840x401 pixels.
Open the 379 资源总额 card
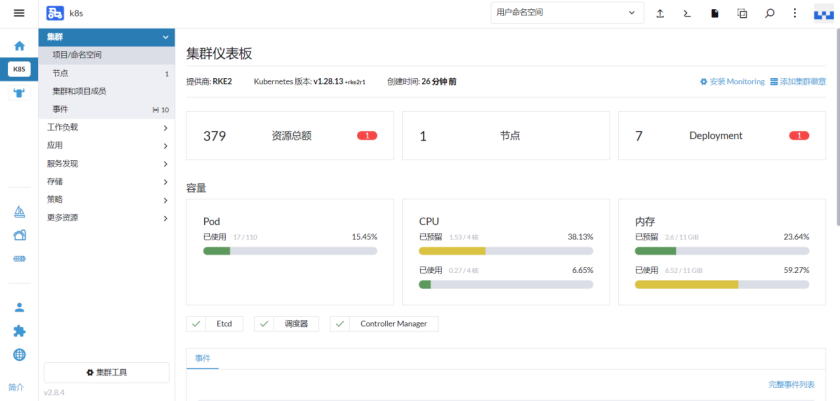pyautogui.click(x=290, y=135)
